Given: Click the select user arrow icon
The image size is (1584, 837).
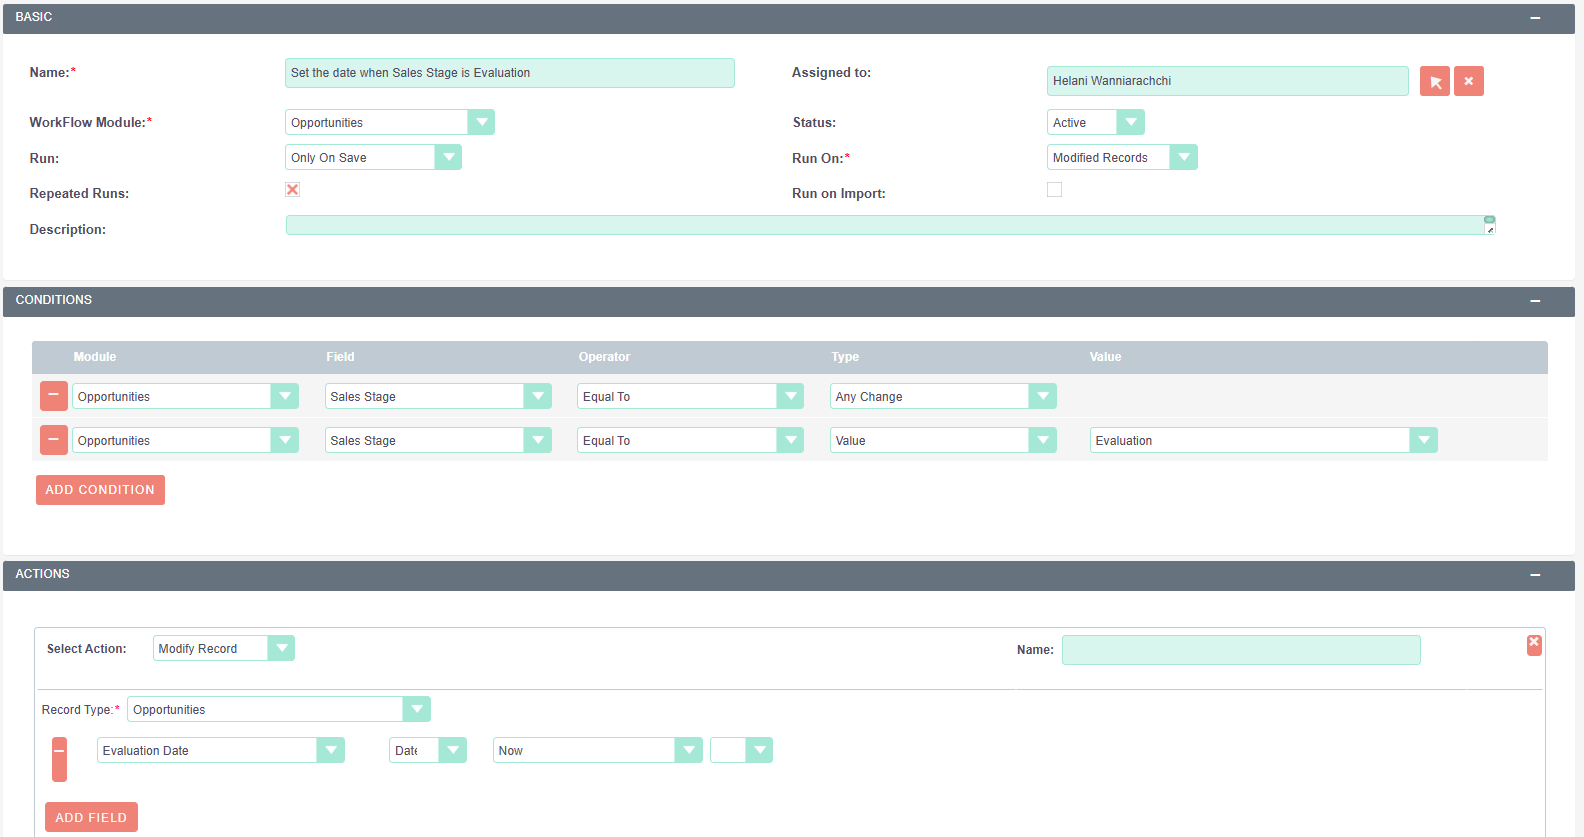Looking at the screenshot, I should pyautogui.click(x=1434, y=81).
